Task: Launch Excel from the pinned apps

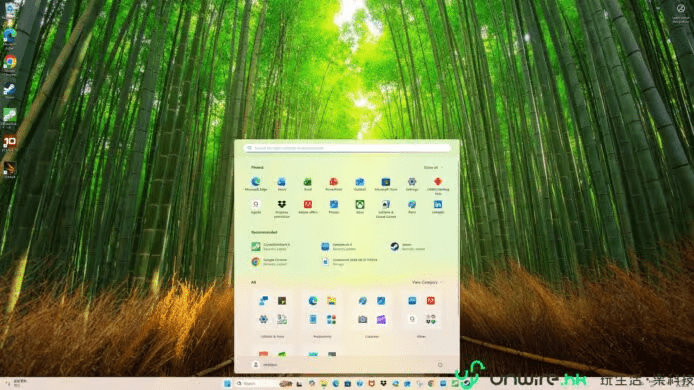Action: click(308, 183)
